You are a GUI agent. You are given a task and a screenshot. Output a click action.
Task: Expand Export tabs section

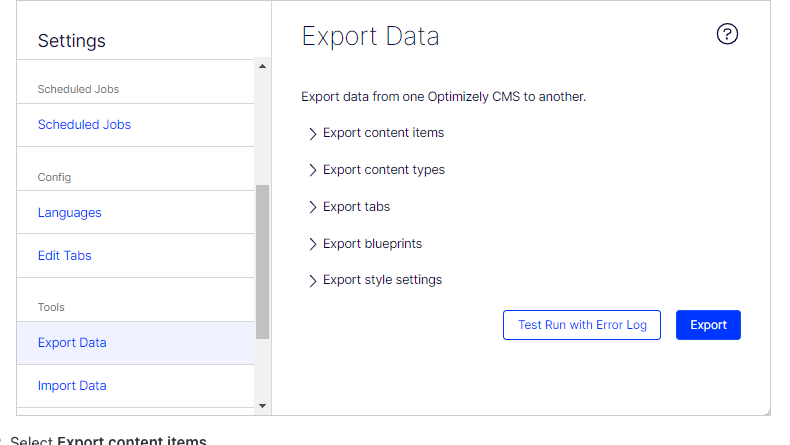coord(349,207)
